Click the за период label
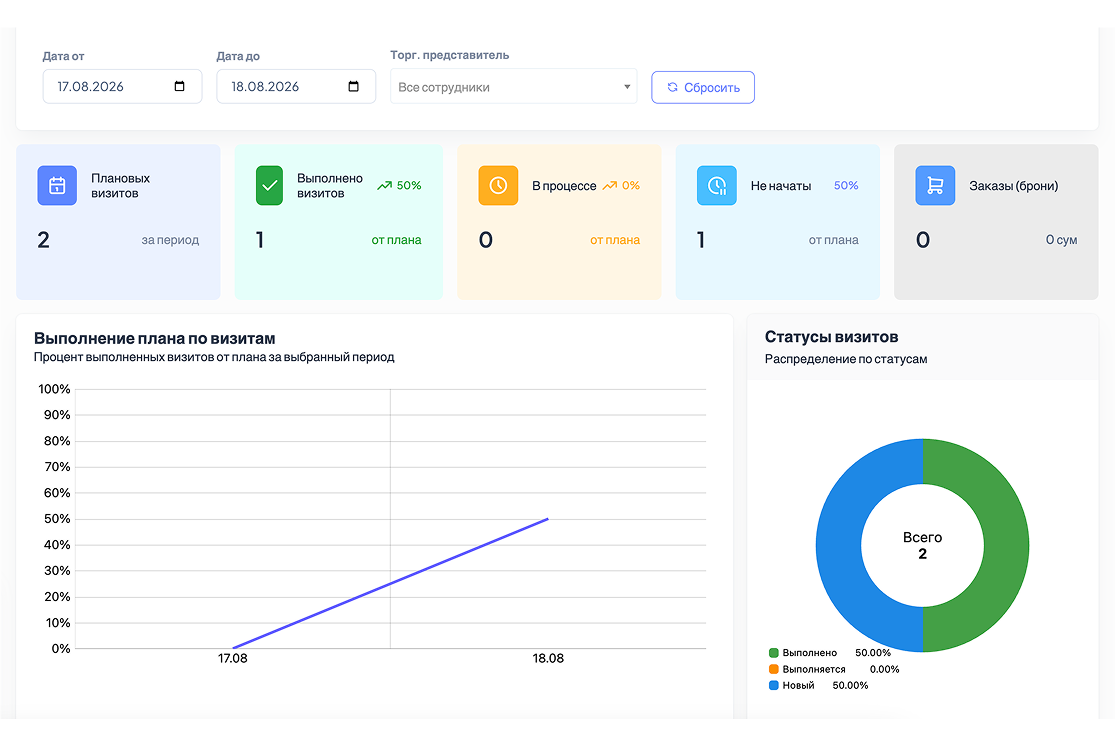 click(x=170, y=240)
